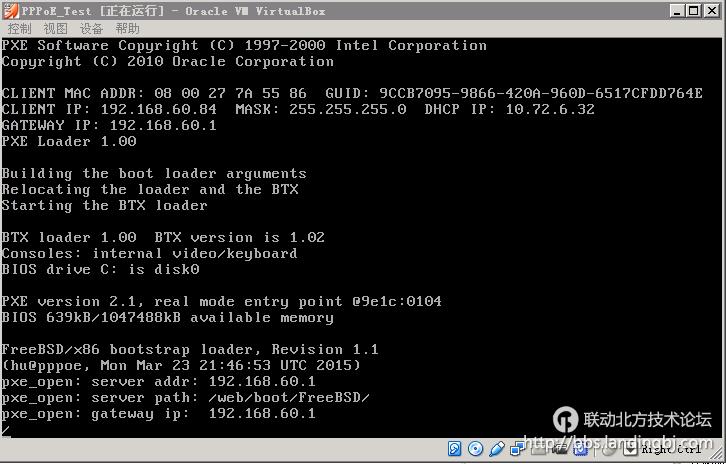This screenshot has height=464, width=726.
Task: Toggle the mouse integration status icon
Action: [x=605, y=449]
